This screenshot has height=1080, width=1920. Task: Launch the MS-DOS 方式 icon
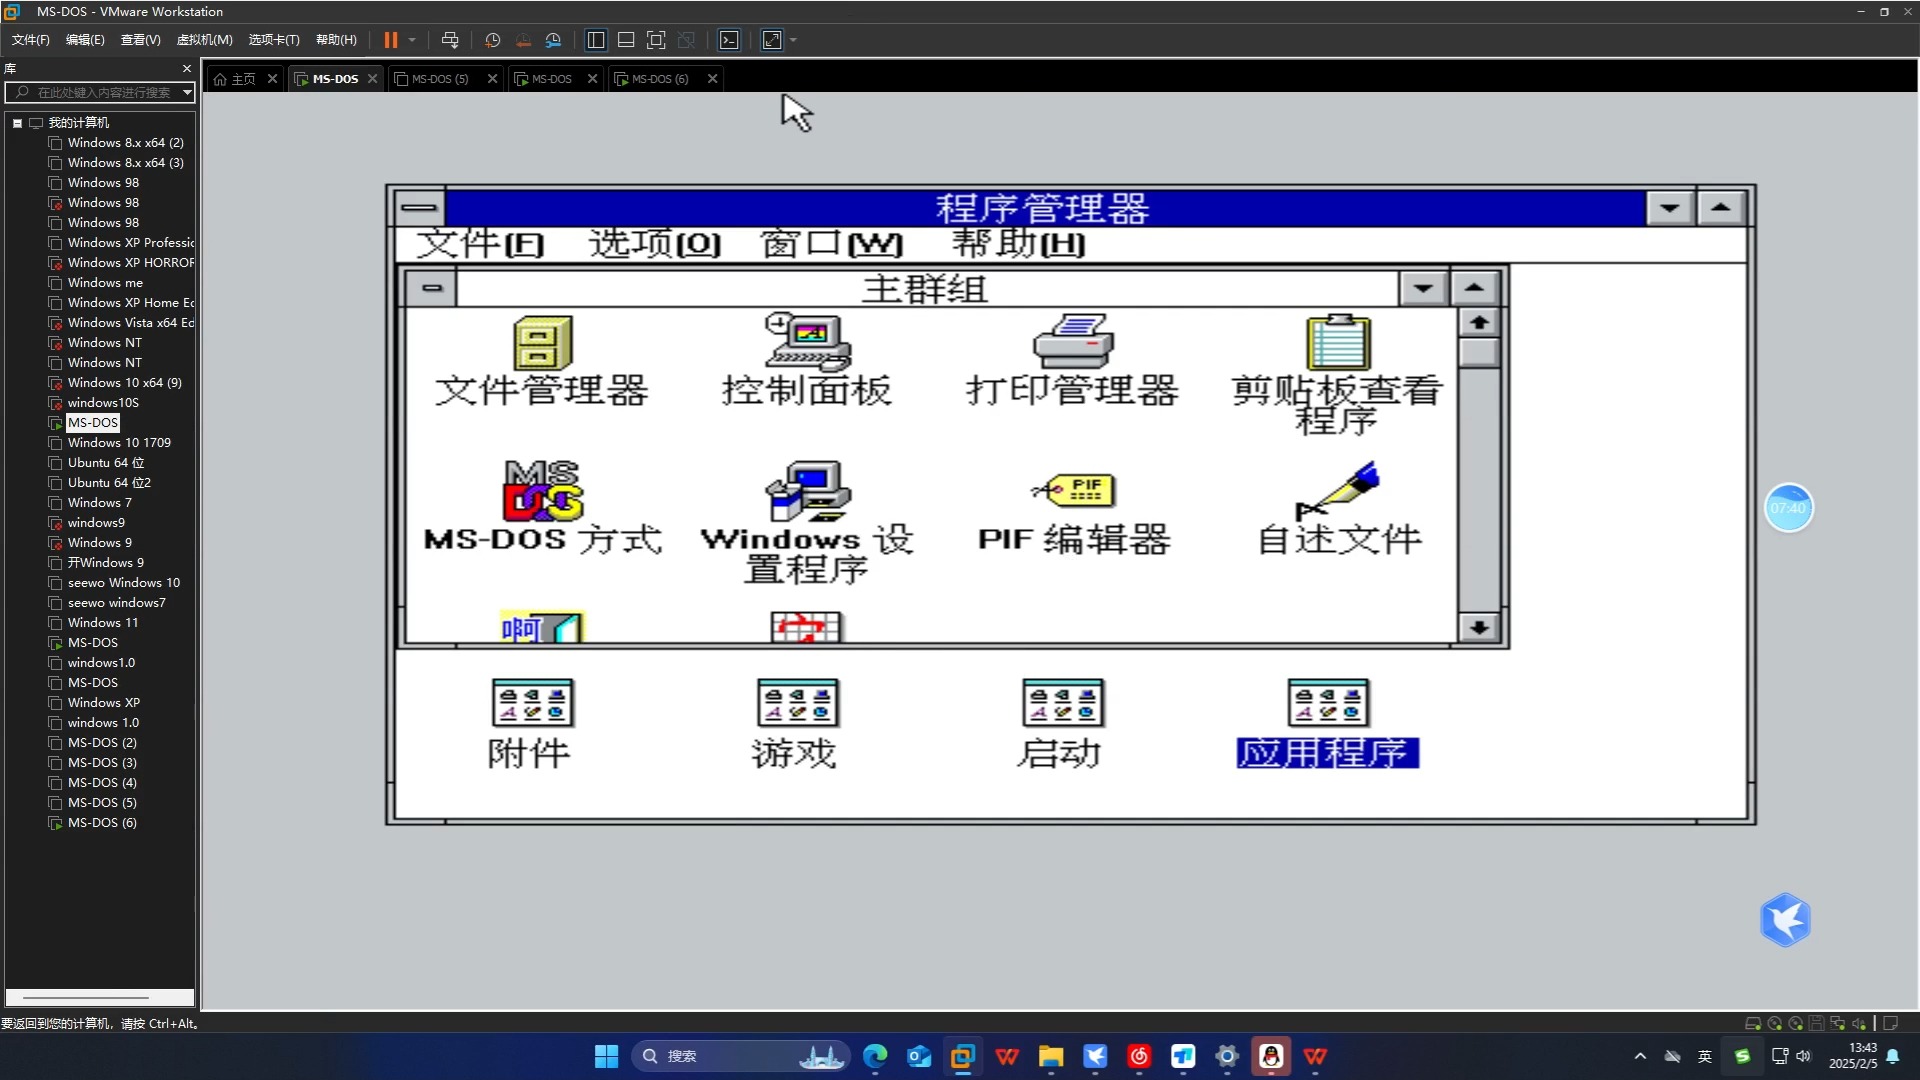tap(543, 491)
